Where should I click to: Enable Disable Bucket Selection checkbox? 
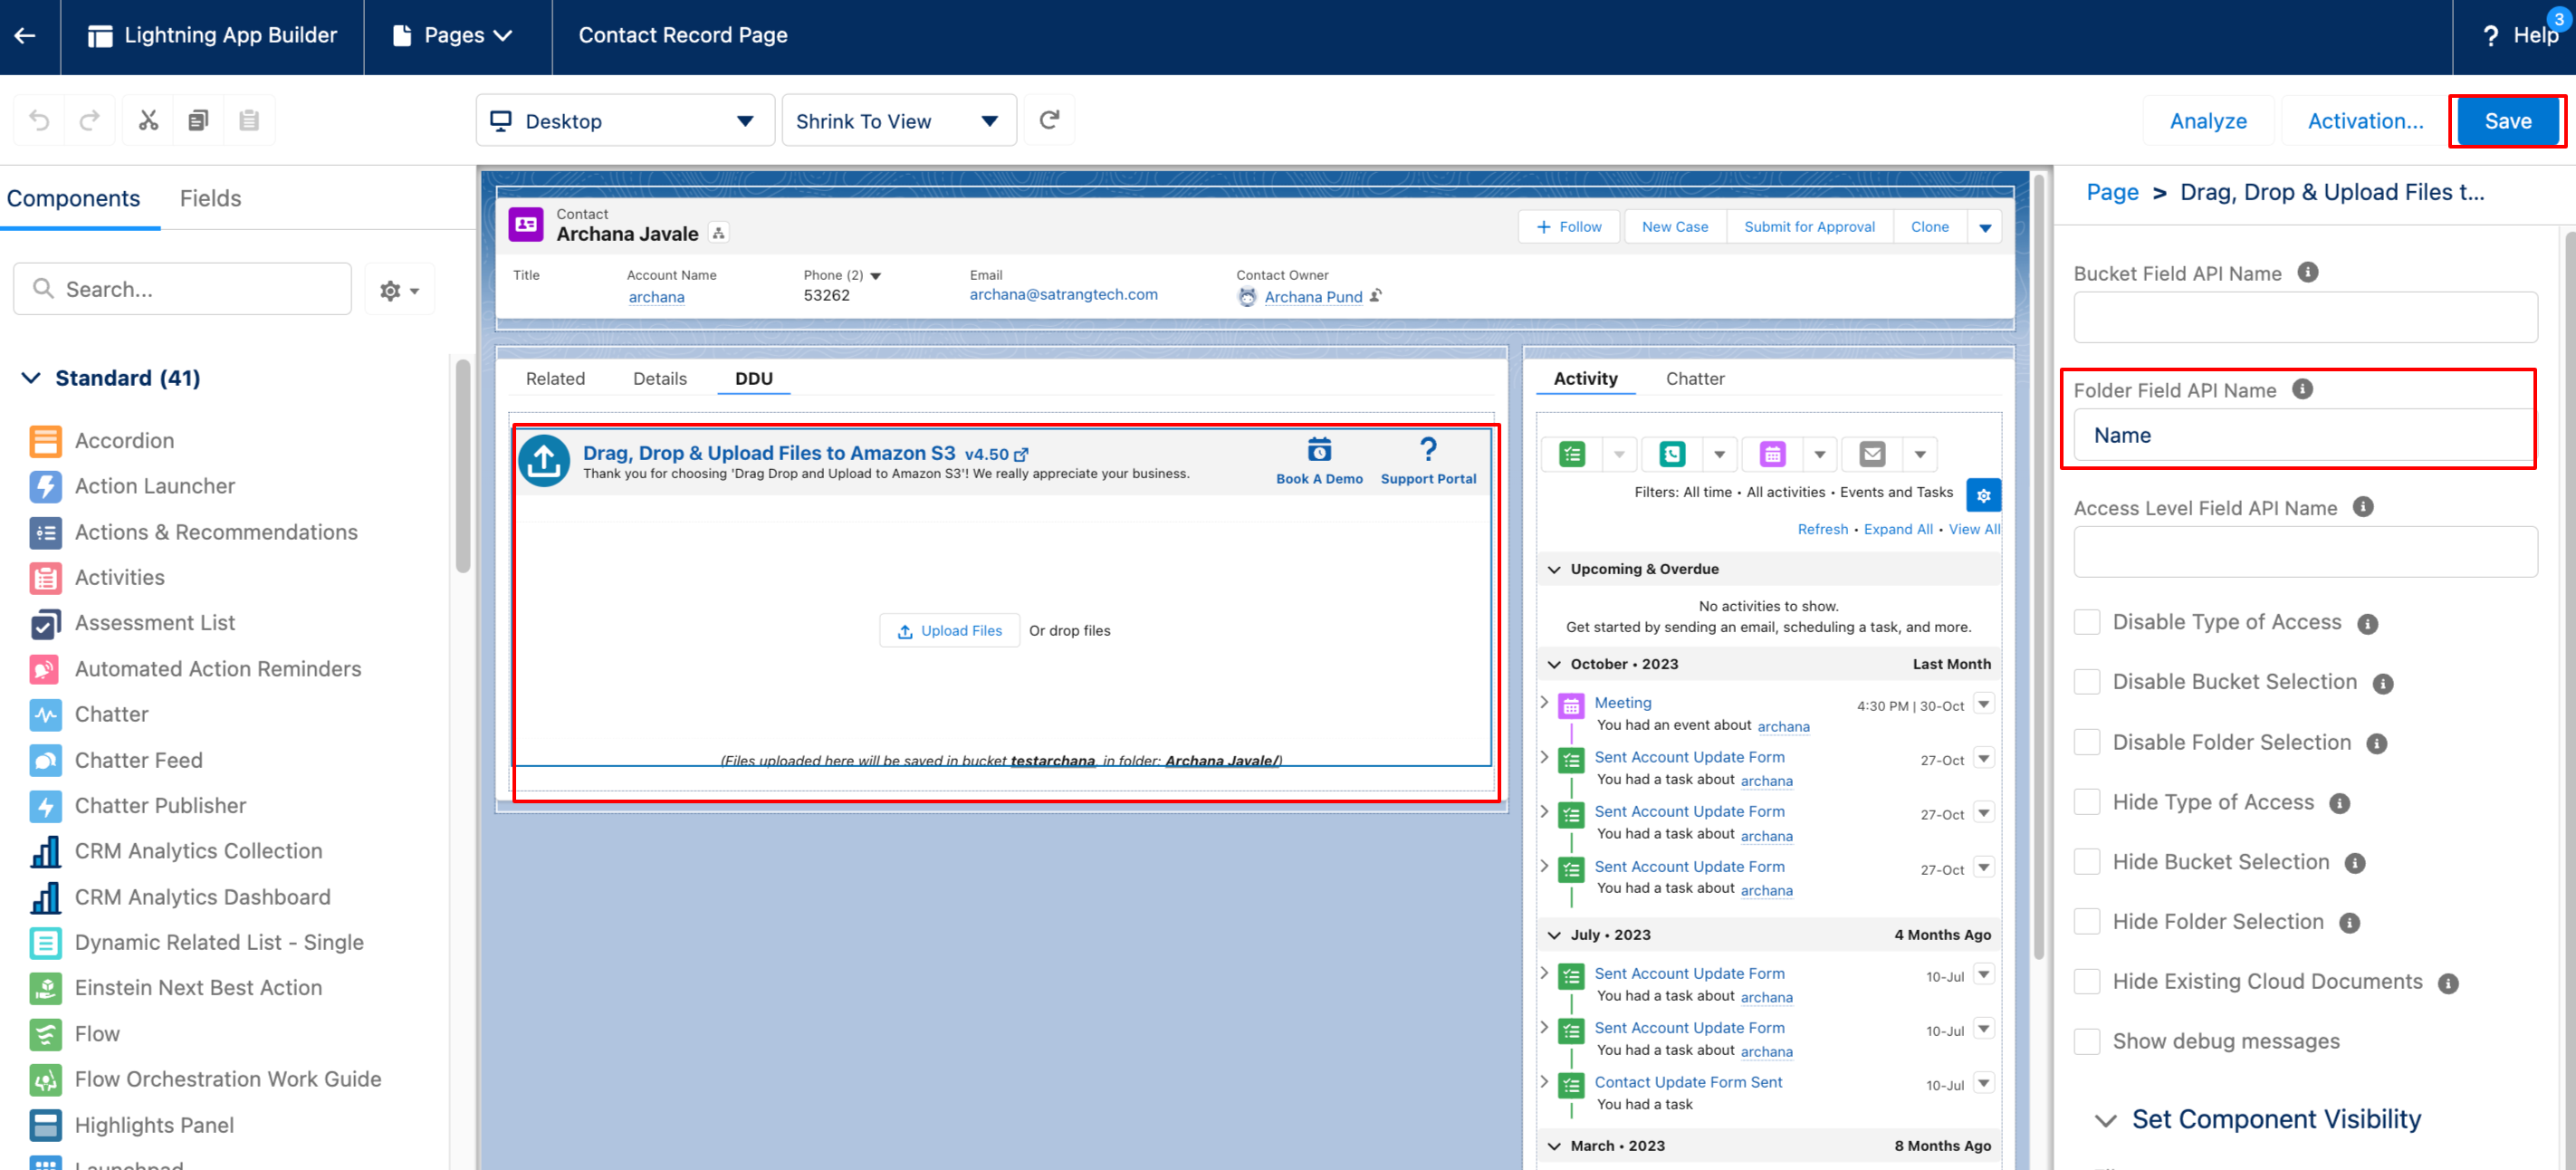pyautogui.click(x=2087, y=682)
